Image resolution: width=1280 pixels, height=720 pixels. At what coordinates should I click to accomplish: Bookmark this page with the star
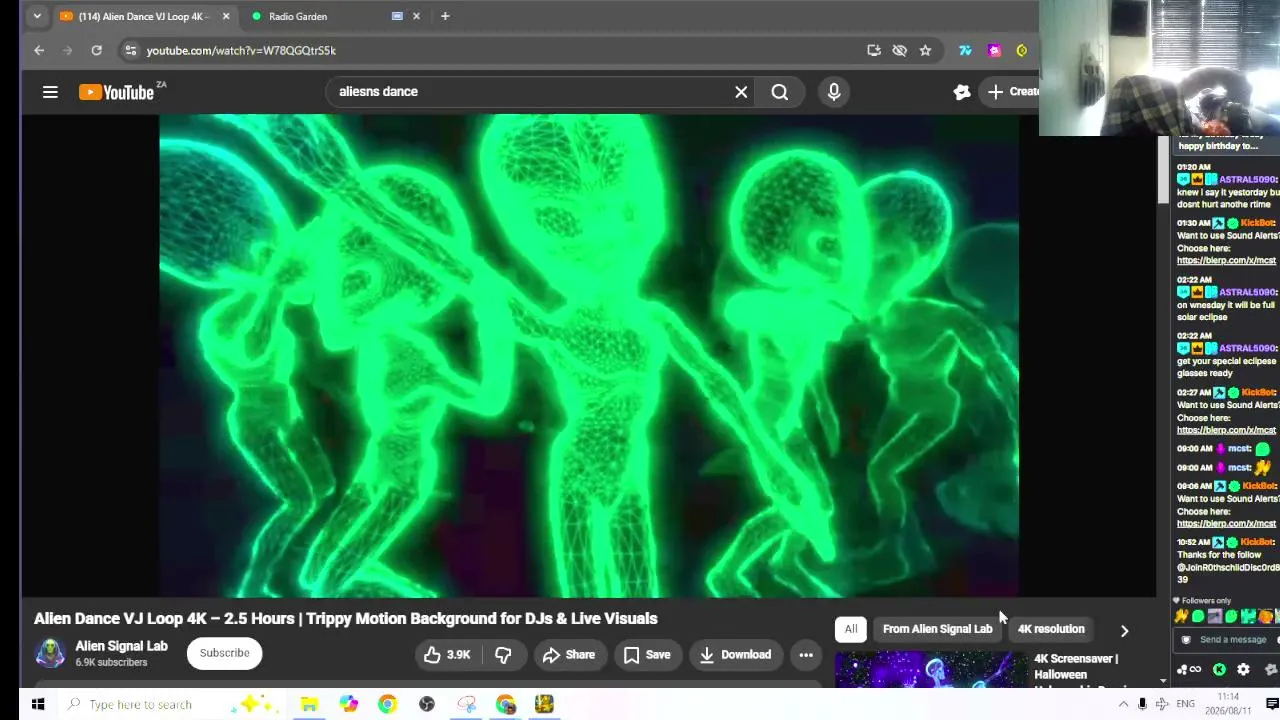coord(926,50)
